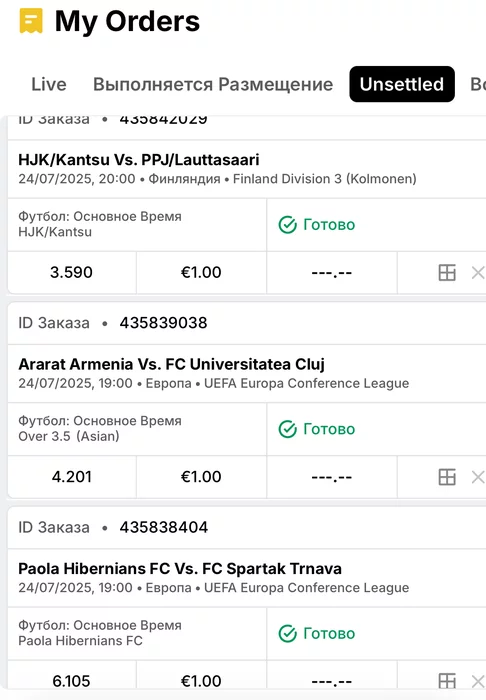Cancel the Ararat Armenia order with X
486x700 pixels.
(x=478, y=477)
